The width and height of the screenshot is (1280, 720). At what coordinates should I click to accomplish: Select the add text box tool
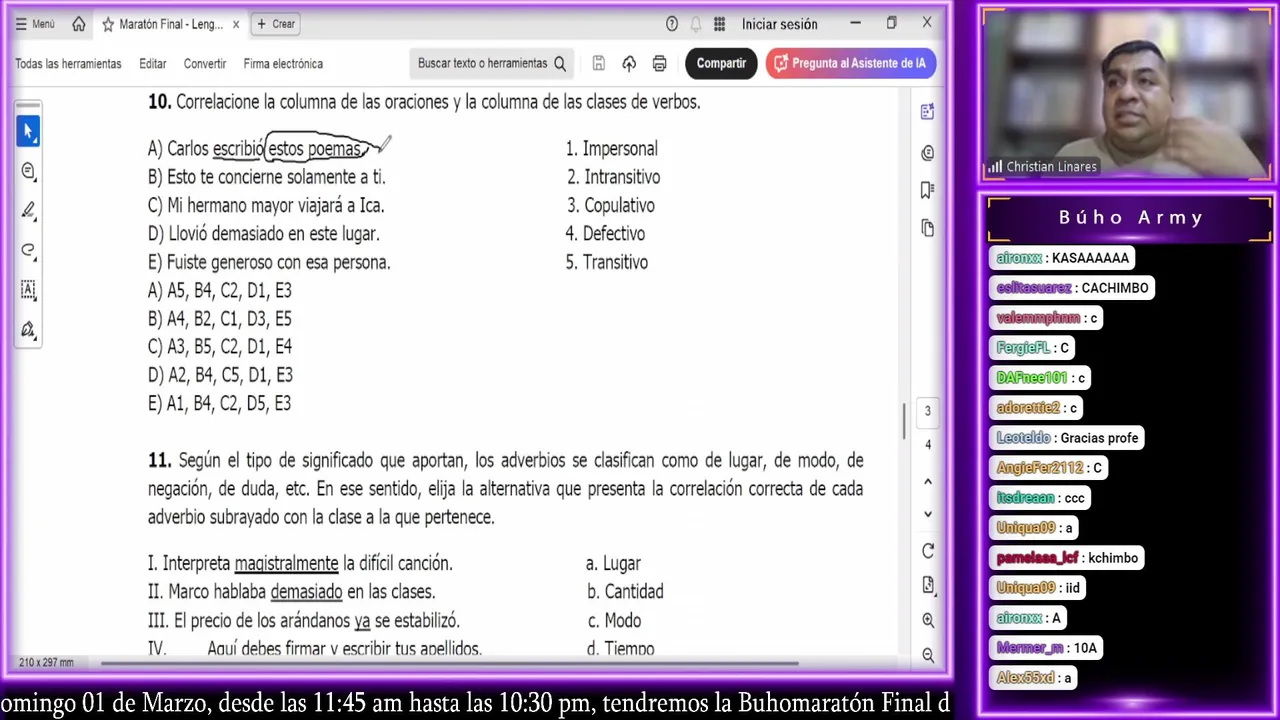coord(28,290)
